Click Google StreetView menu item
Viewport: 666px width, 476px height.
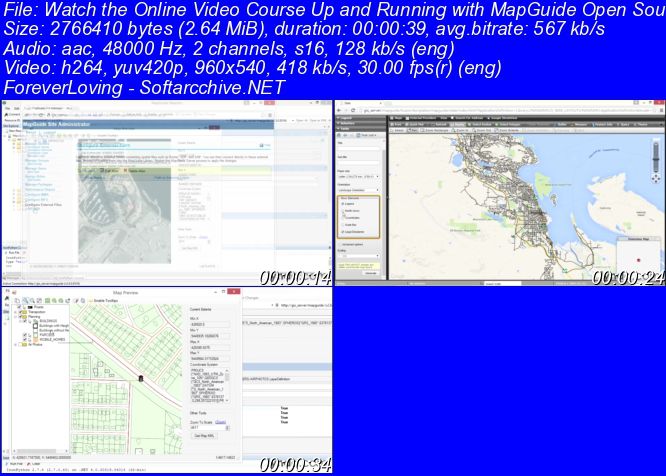point(503,118)
